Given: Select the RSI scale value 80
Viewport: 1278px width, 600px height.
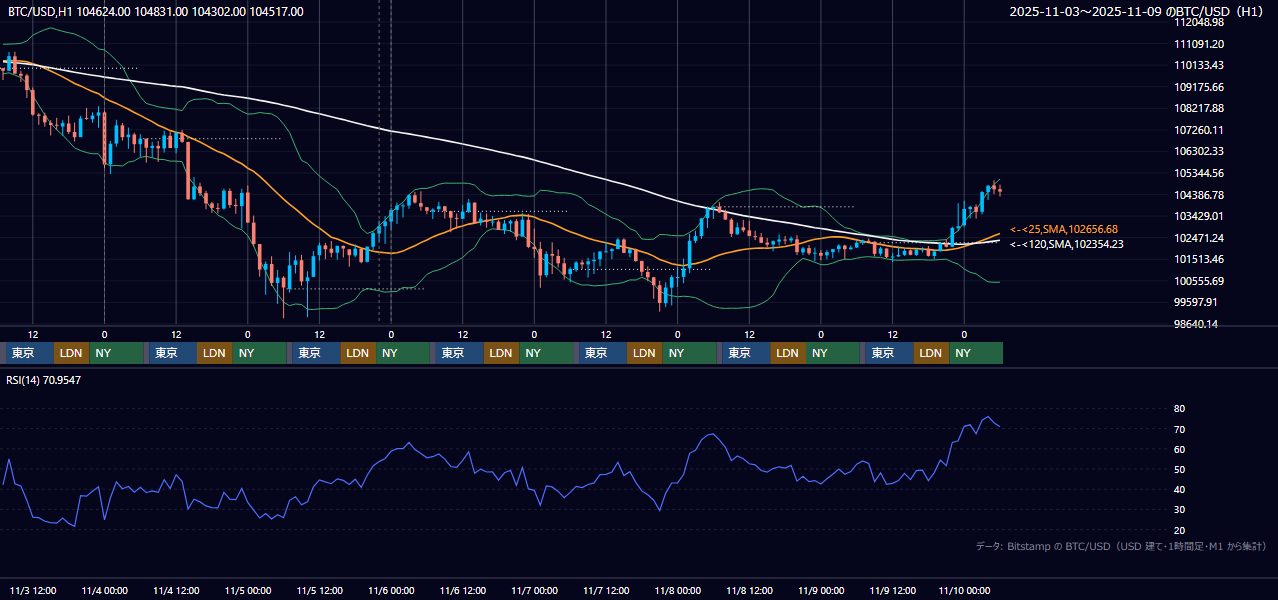Looking at the screenshot, I should point(1180,409).
